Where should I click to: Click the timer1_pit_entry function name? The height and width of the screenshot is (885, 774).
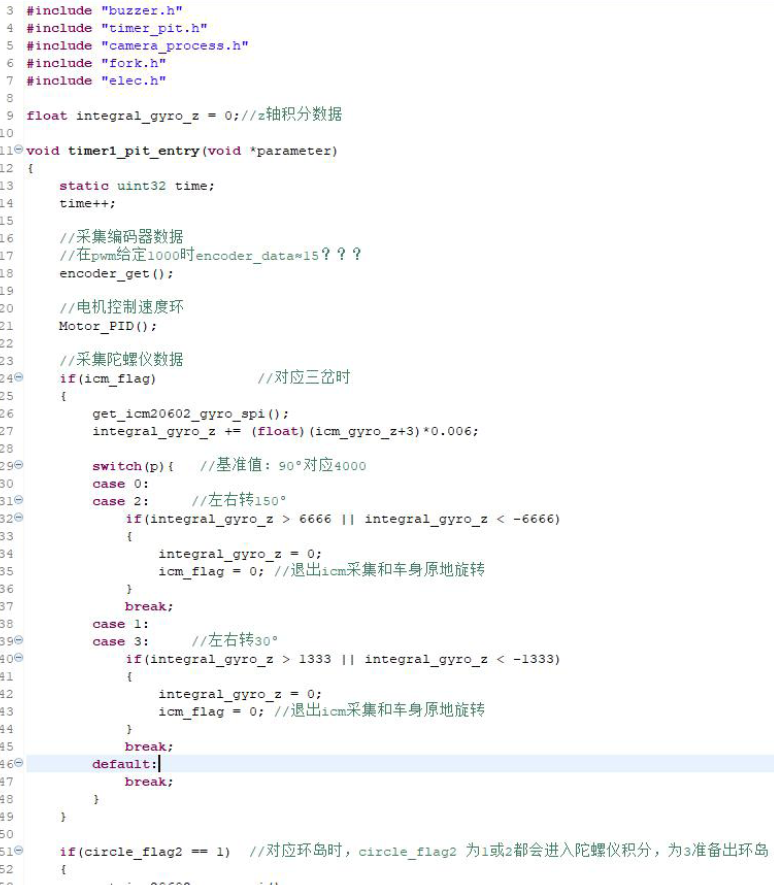click(133, 151)
